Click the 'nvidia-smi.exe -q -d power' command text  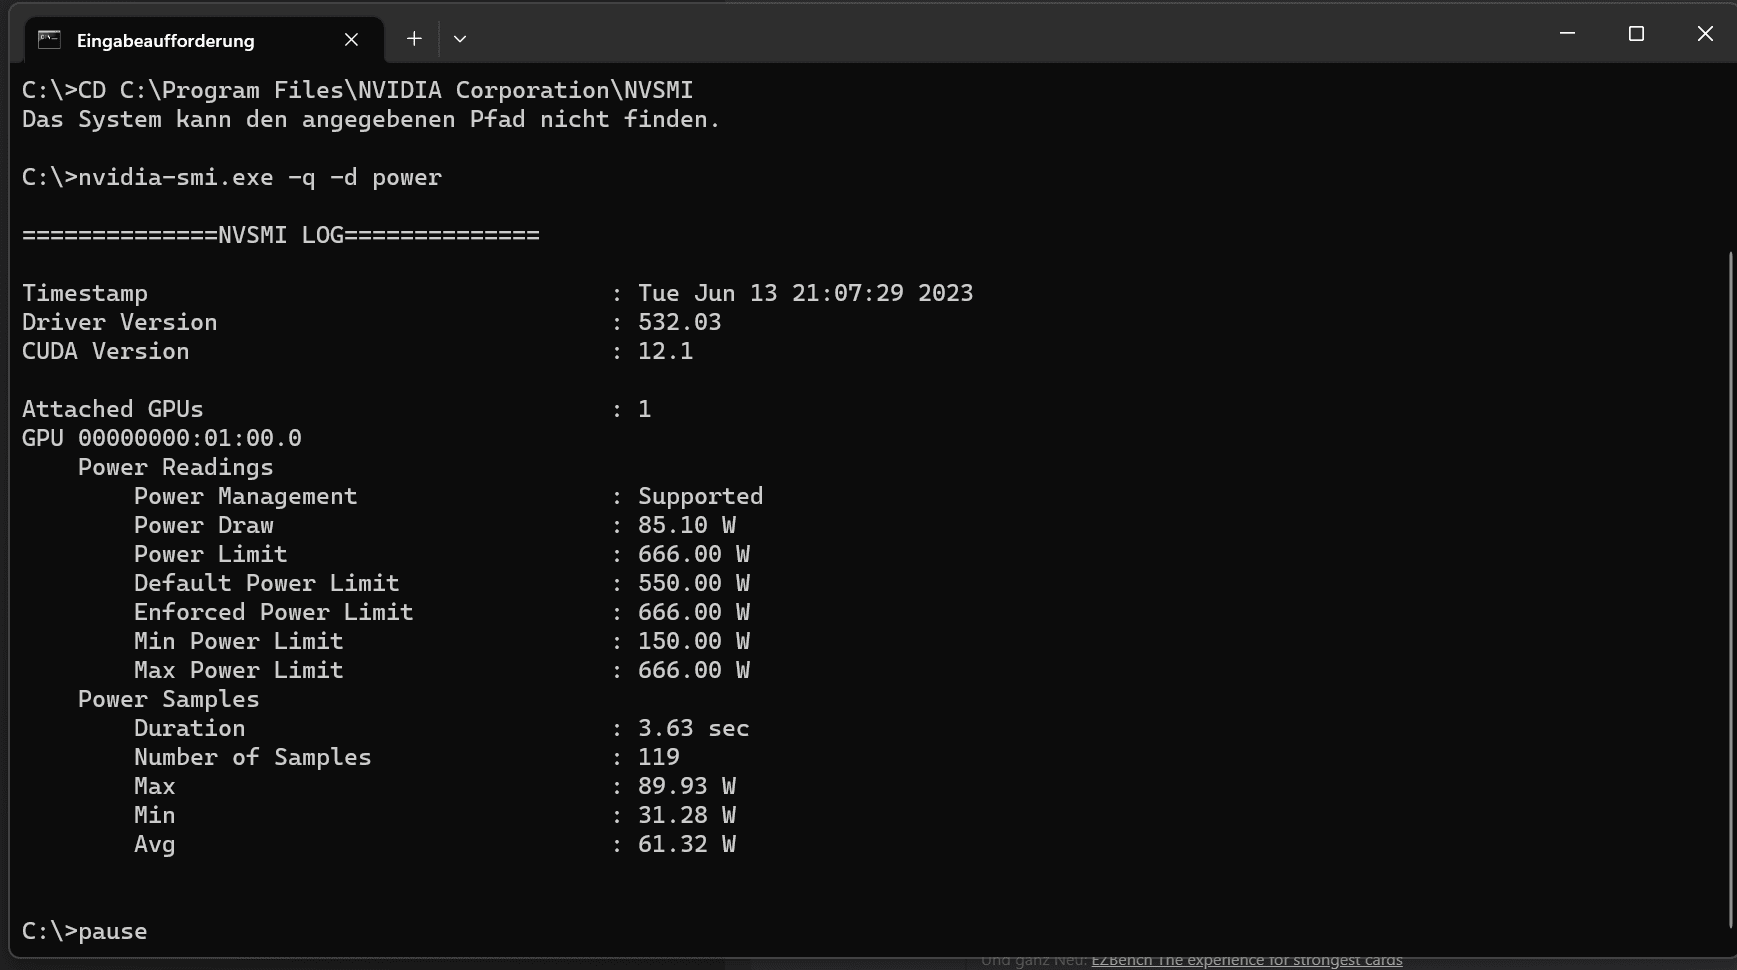point(260,178)
